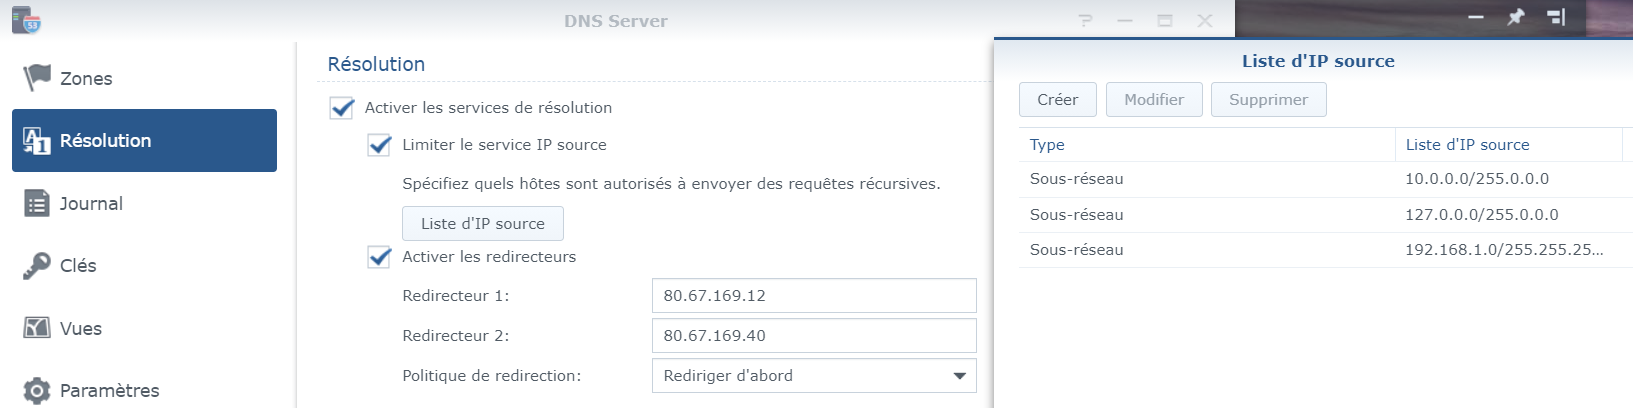
Task: Click the 'Politique de redirection:' label
Action: click(x=491, y=376)
